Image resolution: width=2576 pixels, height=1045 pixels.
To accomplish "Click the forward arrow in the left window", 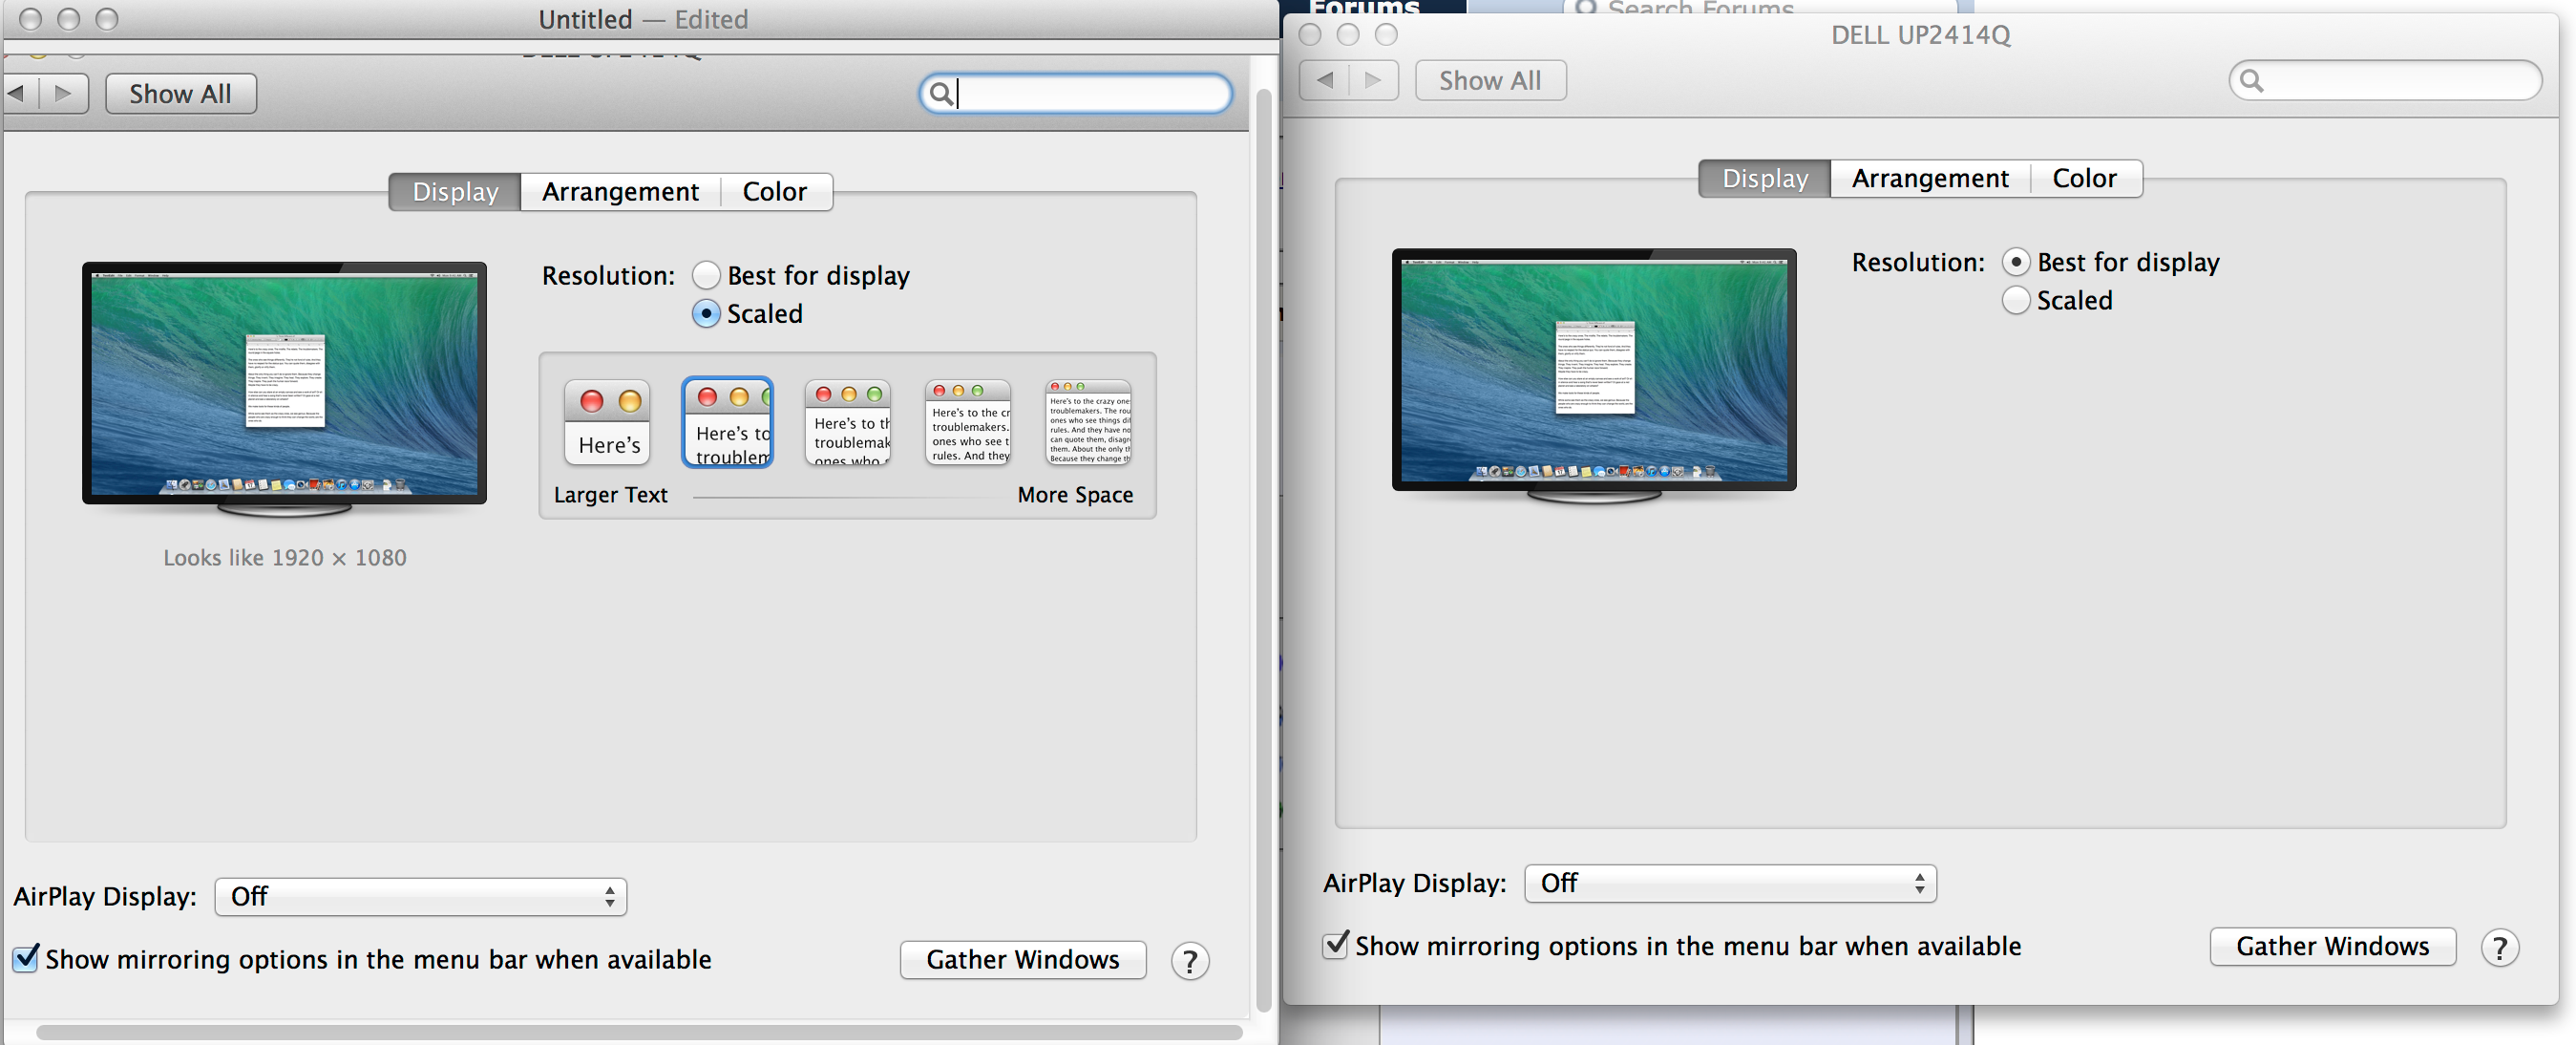I will click(x=64, y=94).
